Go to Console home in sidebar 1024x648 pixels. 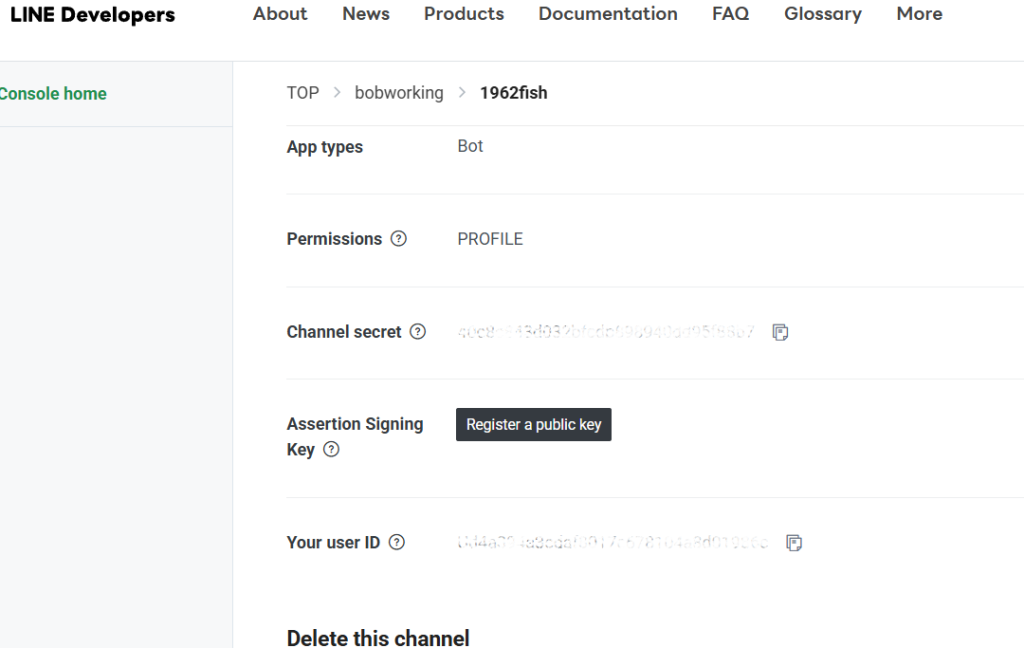click(53, 94)
